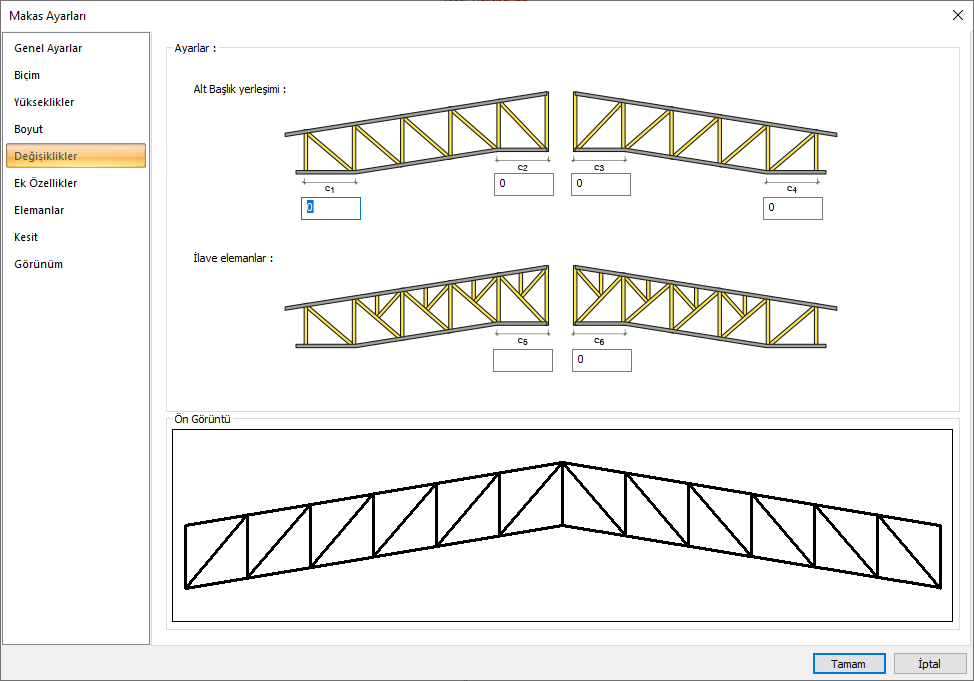Switch to Görünüm settings
This screenshot has width=974, height=681.
(x=38, y=264)
